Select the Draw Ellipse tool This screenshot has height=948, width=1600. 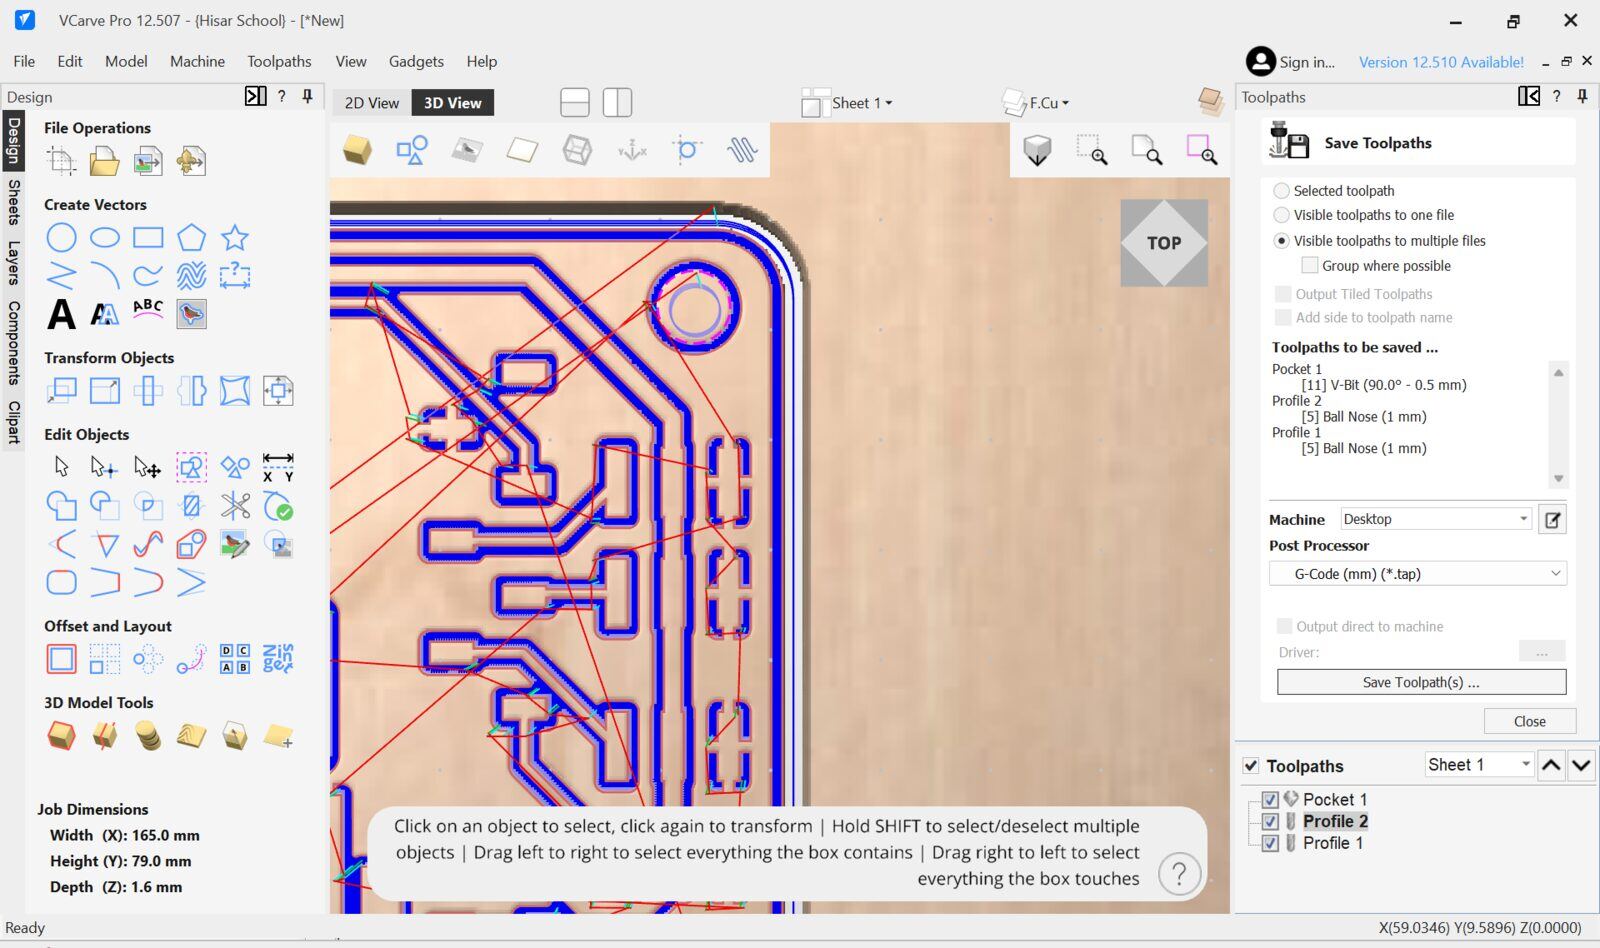[104, 237]
